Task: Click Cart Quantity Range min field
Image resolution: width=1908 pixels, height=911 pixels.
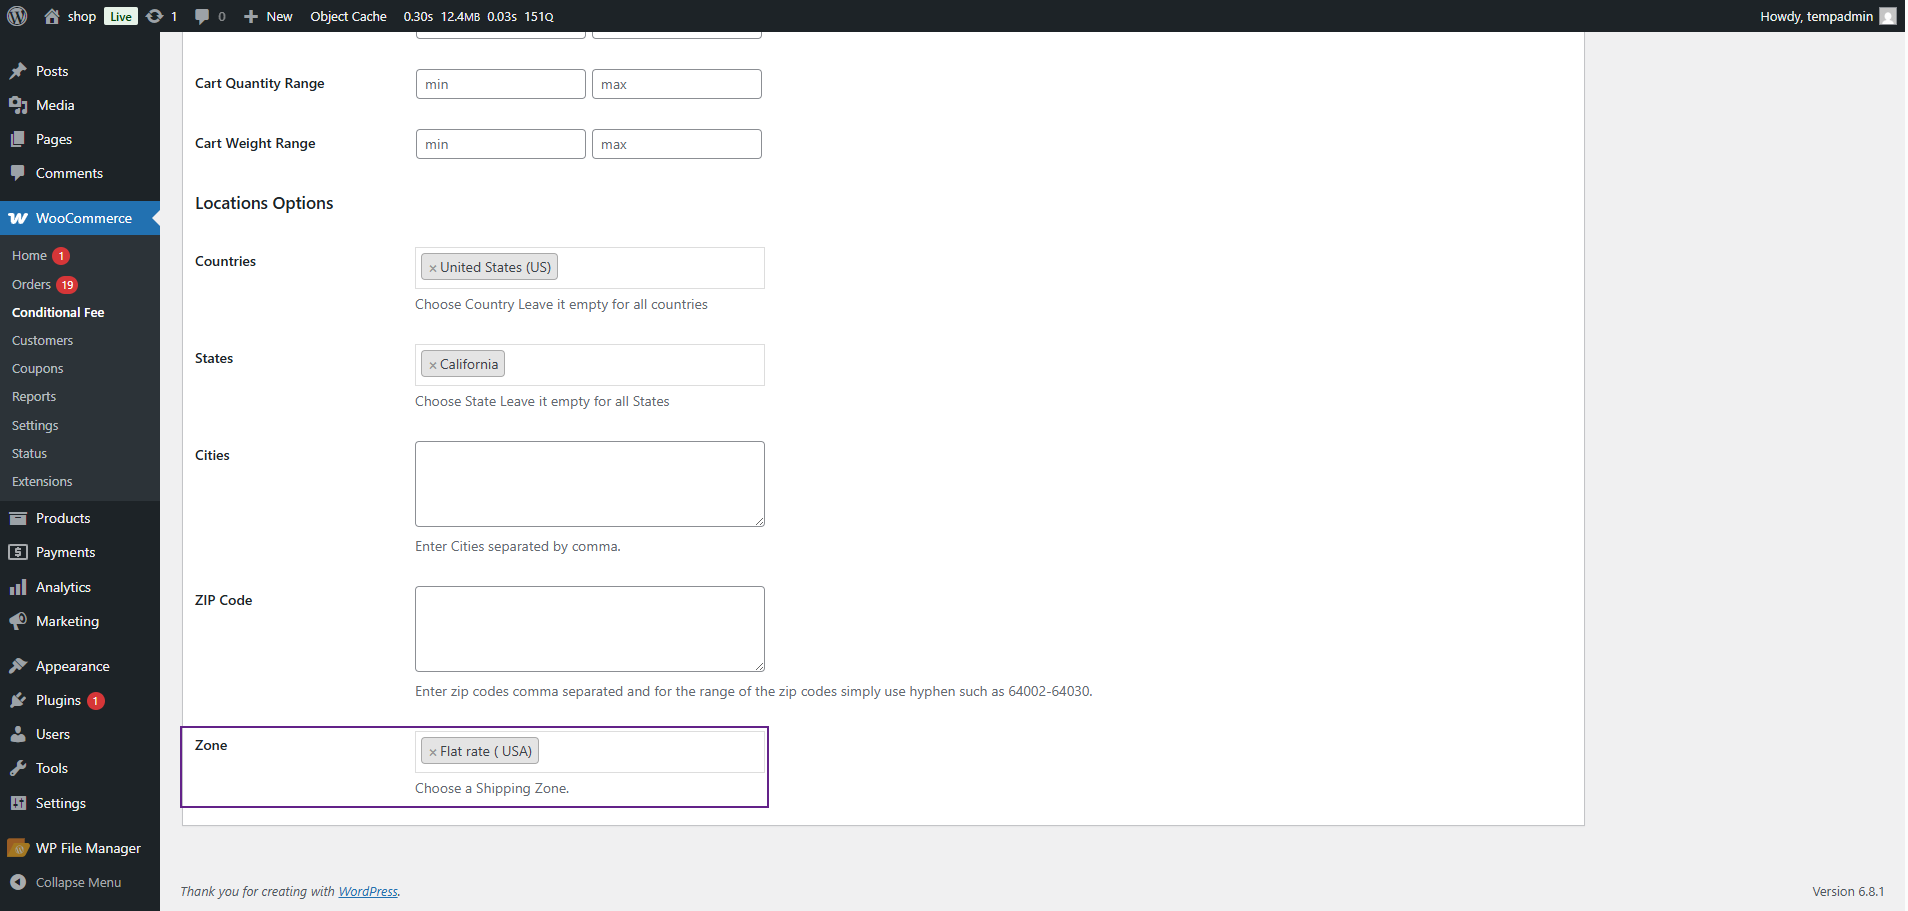Action: 501,84
